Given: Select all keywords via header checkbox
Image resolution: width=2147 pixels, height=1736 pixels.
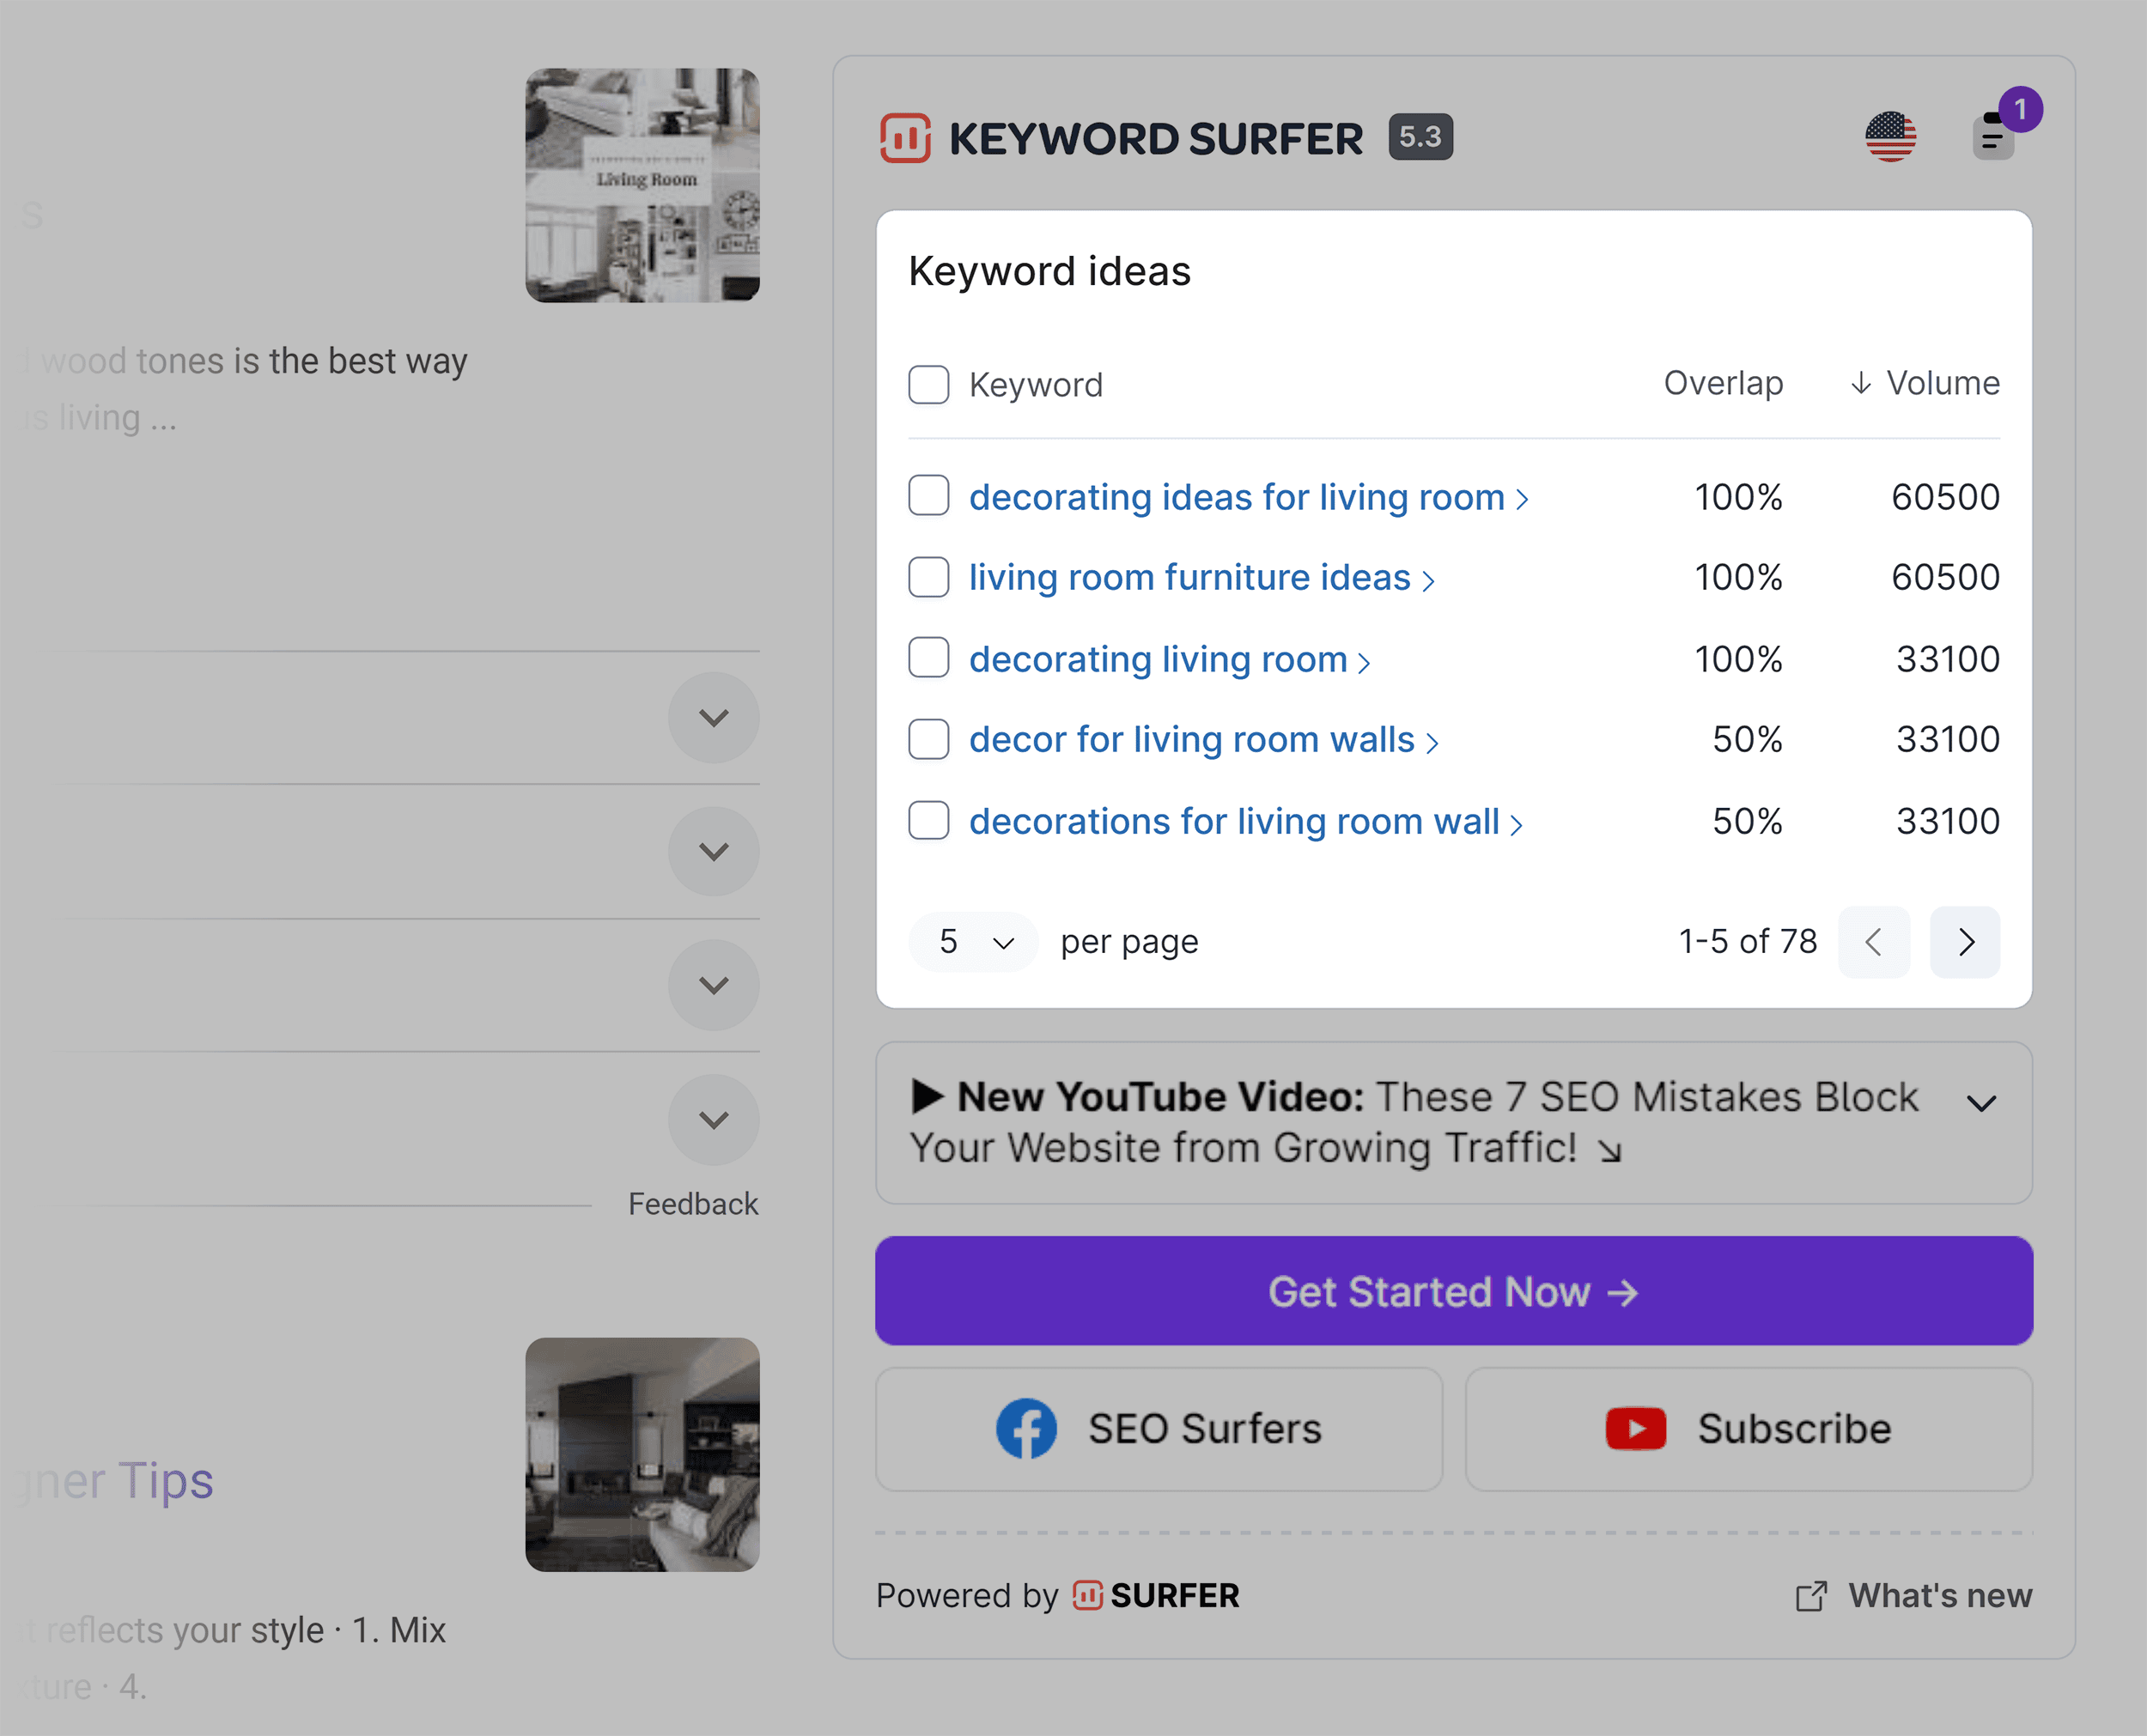Looking at the screenshot, I should [x=928, y=384].
